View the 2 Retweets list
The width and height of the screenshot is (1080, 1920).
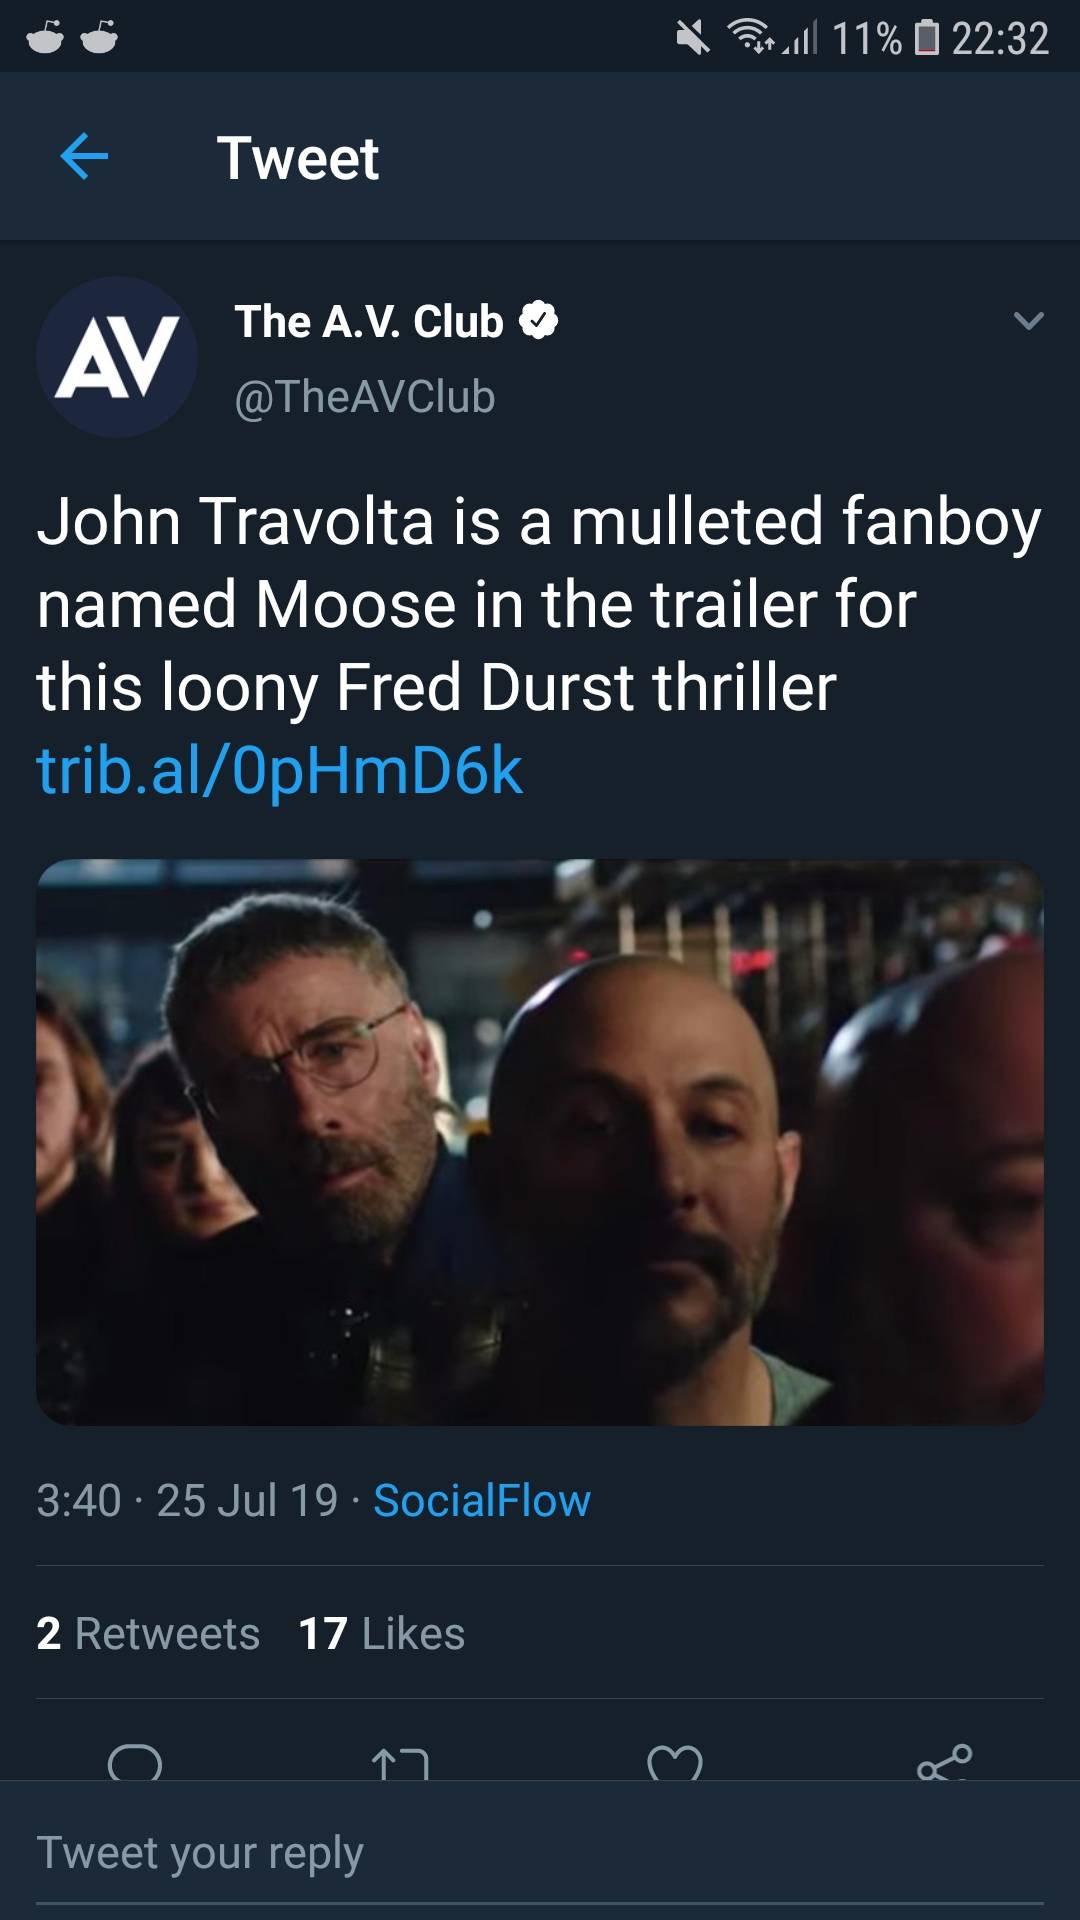click(x=148, y=1634)
